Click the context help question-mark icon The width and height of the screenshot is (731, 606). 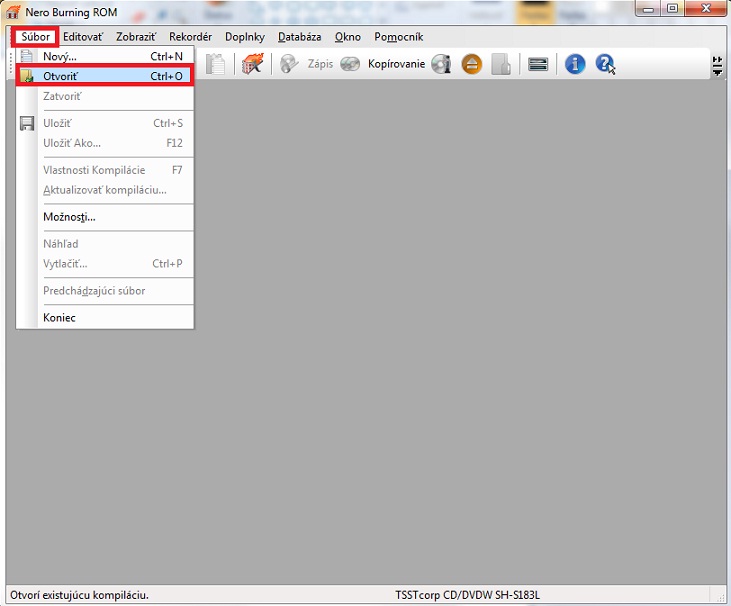(605, 64)
